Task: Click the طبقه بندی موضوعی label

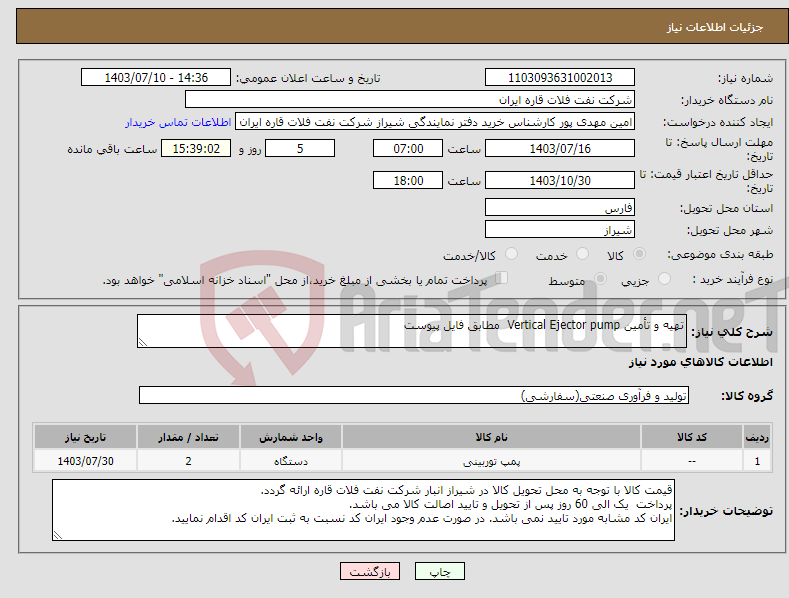Action: 720,254
